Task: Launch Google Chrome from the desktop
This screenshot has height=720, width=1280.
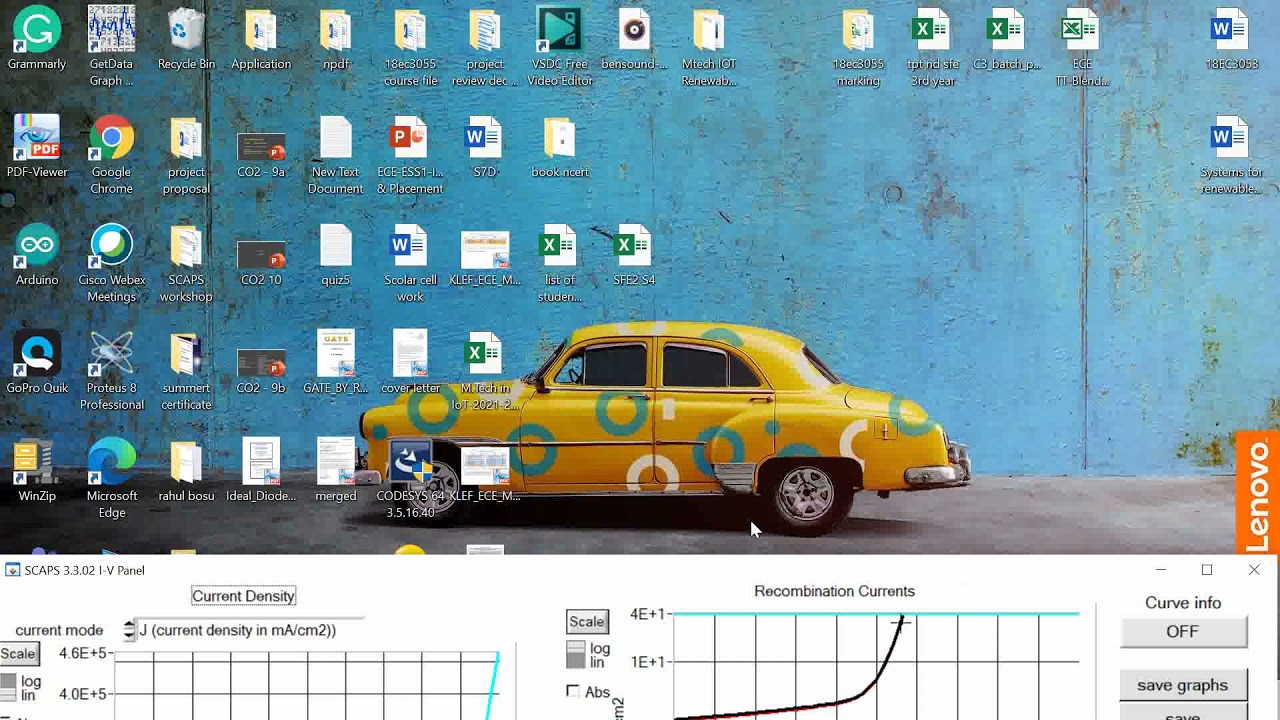Action: (x=111, y=155)
